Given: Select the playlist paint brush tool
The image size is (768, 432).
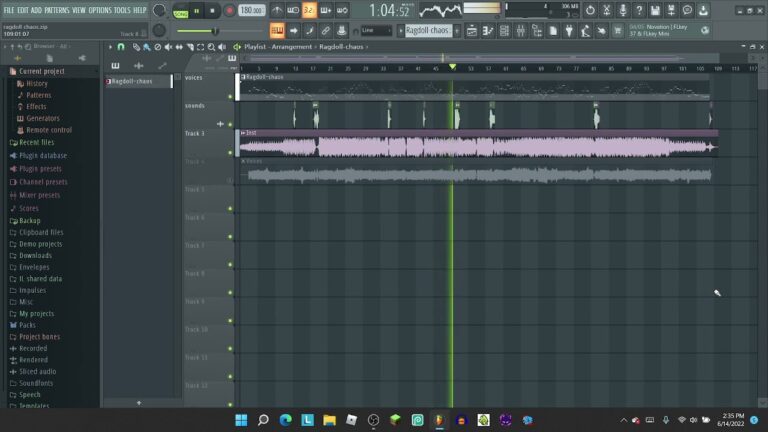Looking at the screenshot, I should click(147, 47).
